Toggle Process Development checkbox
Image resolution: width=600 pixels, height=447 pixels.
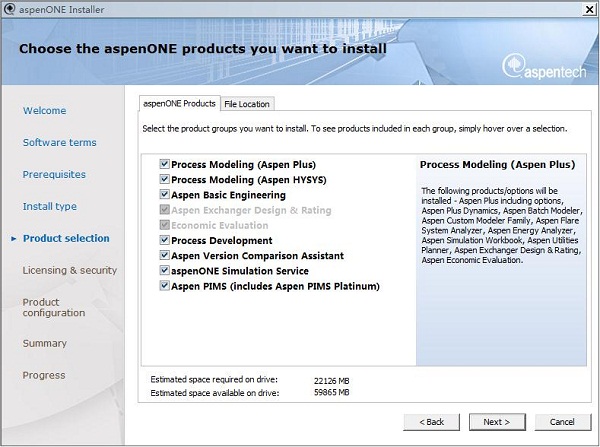(x=164, y=240)
